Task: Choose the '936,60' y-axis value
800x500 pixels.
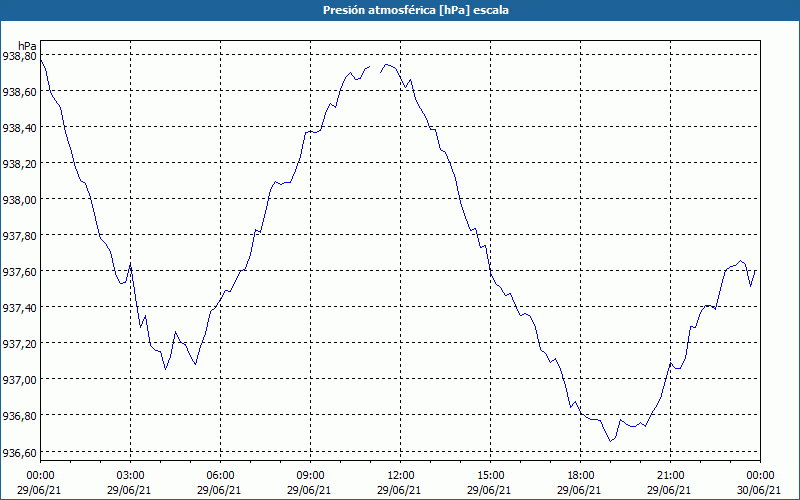Action: tap(19, 453)
